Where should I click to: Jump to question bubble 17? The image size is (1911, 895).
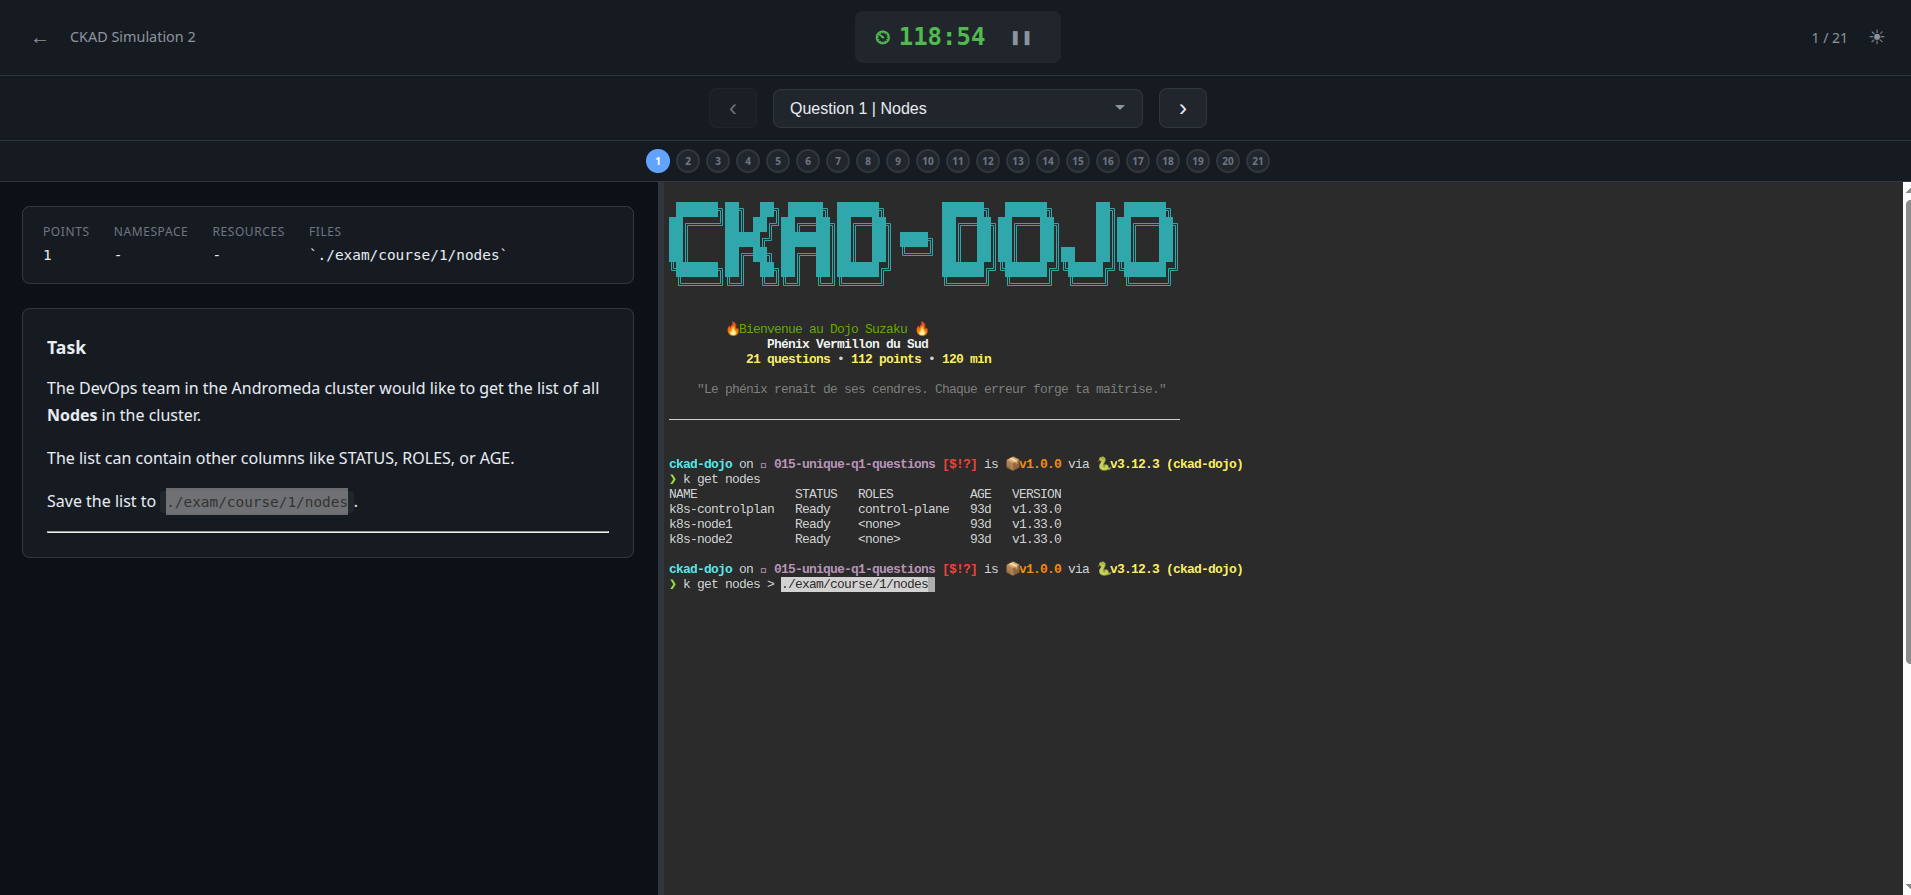(x=1138, y=161)
